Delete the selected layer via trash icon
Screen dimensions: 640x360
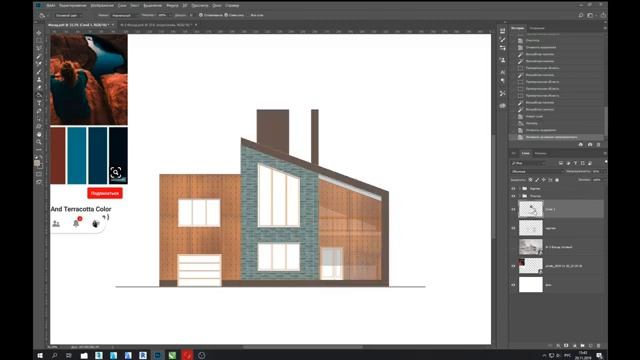[x=598, y=346]
